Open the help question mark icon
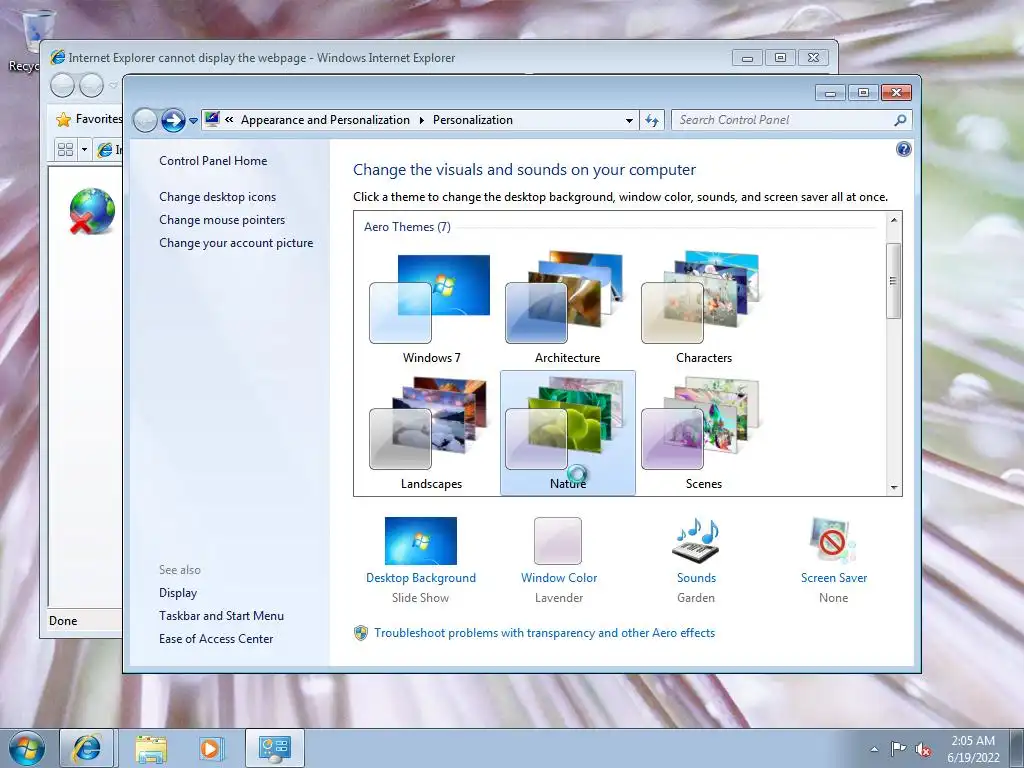The image size is (1024, 768). click(903, 150)
